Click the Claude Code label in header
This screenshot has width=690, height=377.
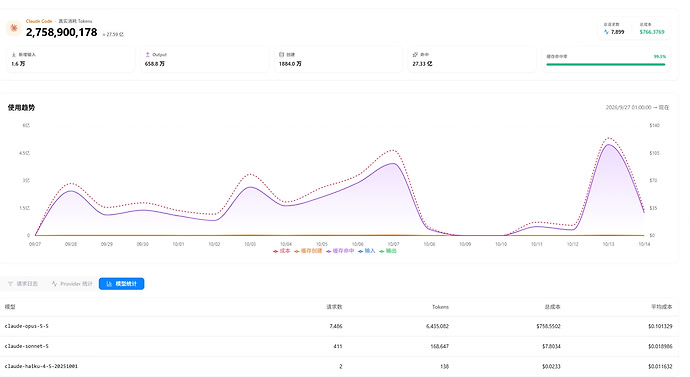coord(39,21)
